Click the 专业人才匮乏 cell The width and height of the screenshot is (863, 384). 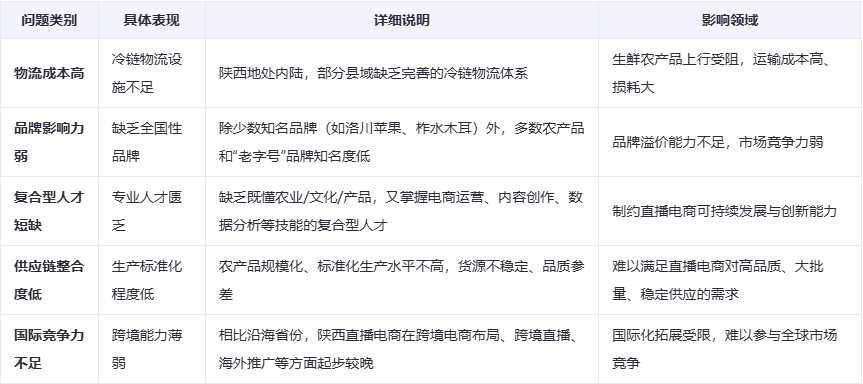coord(152,211)
